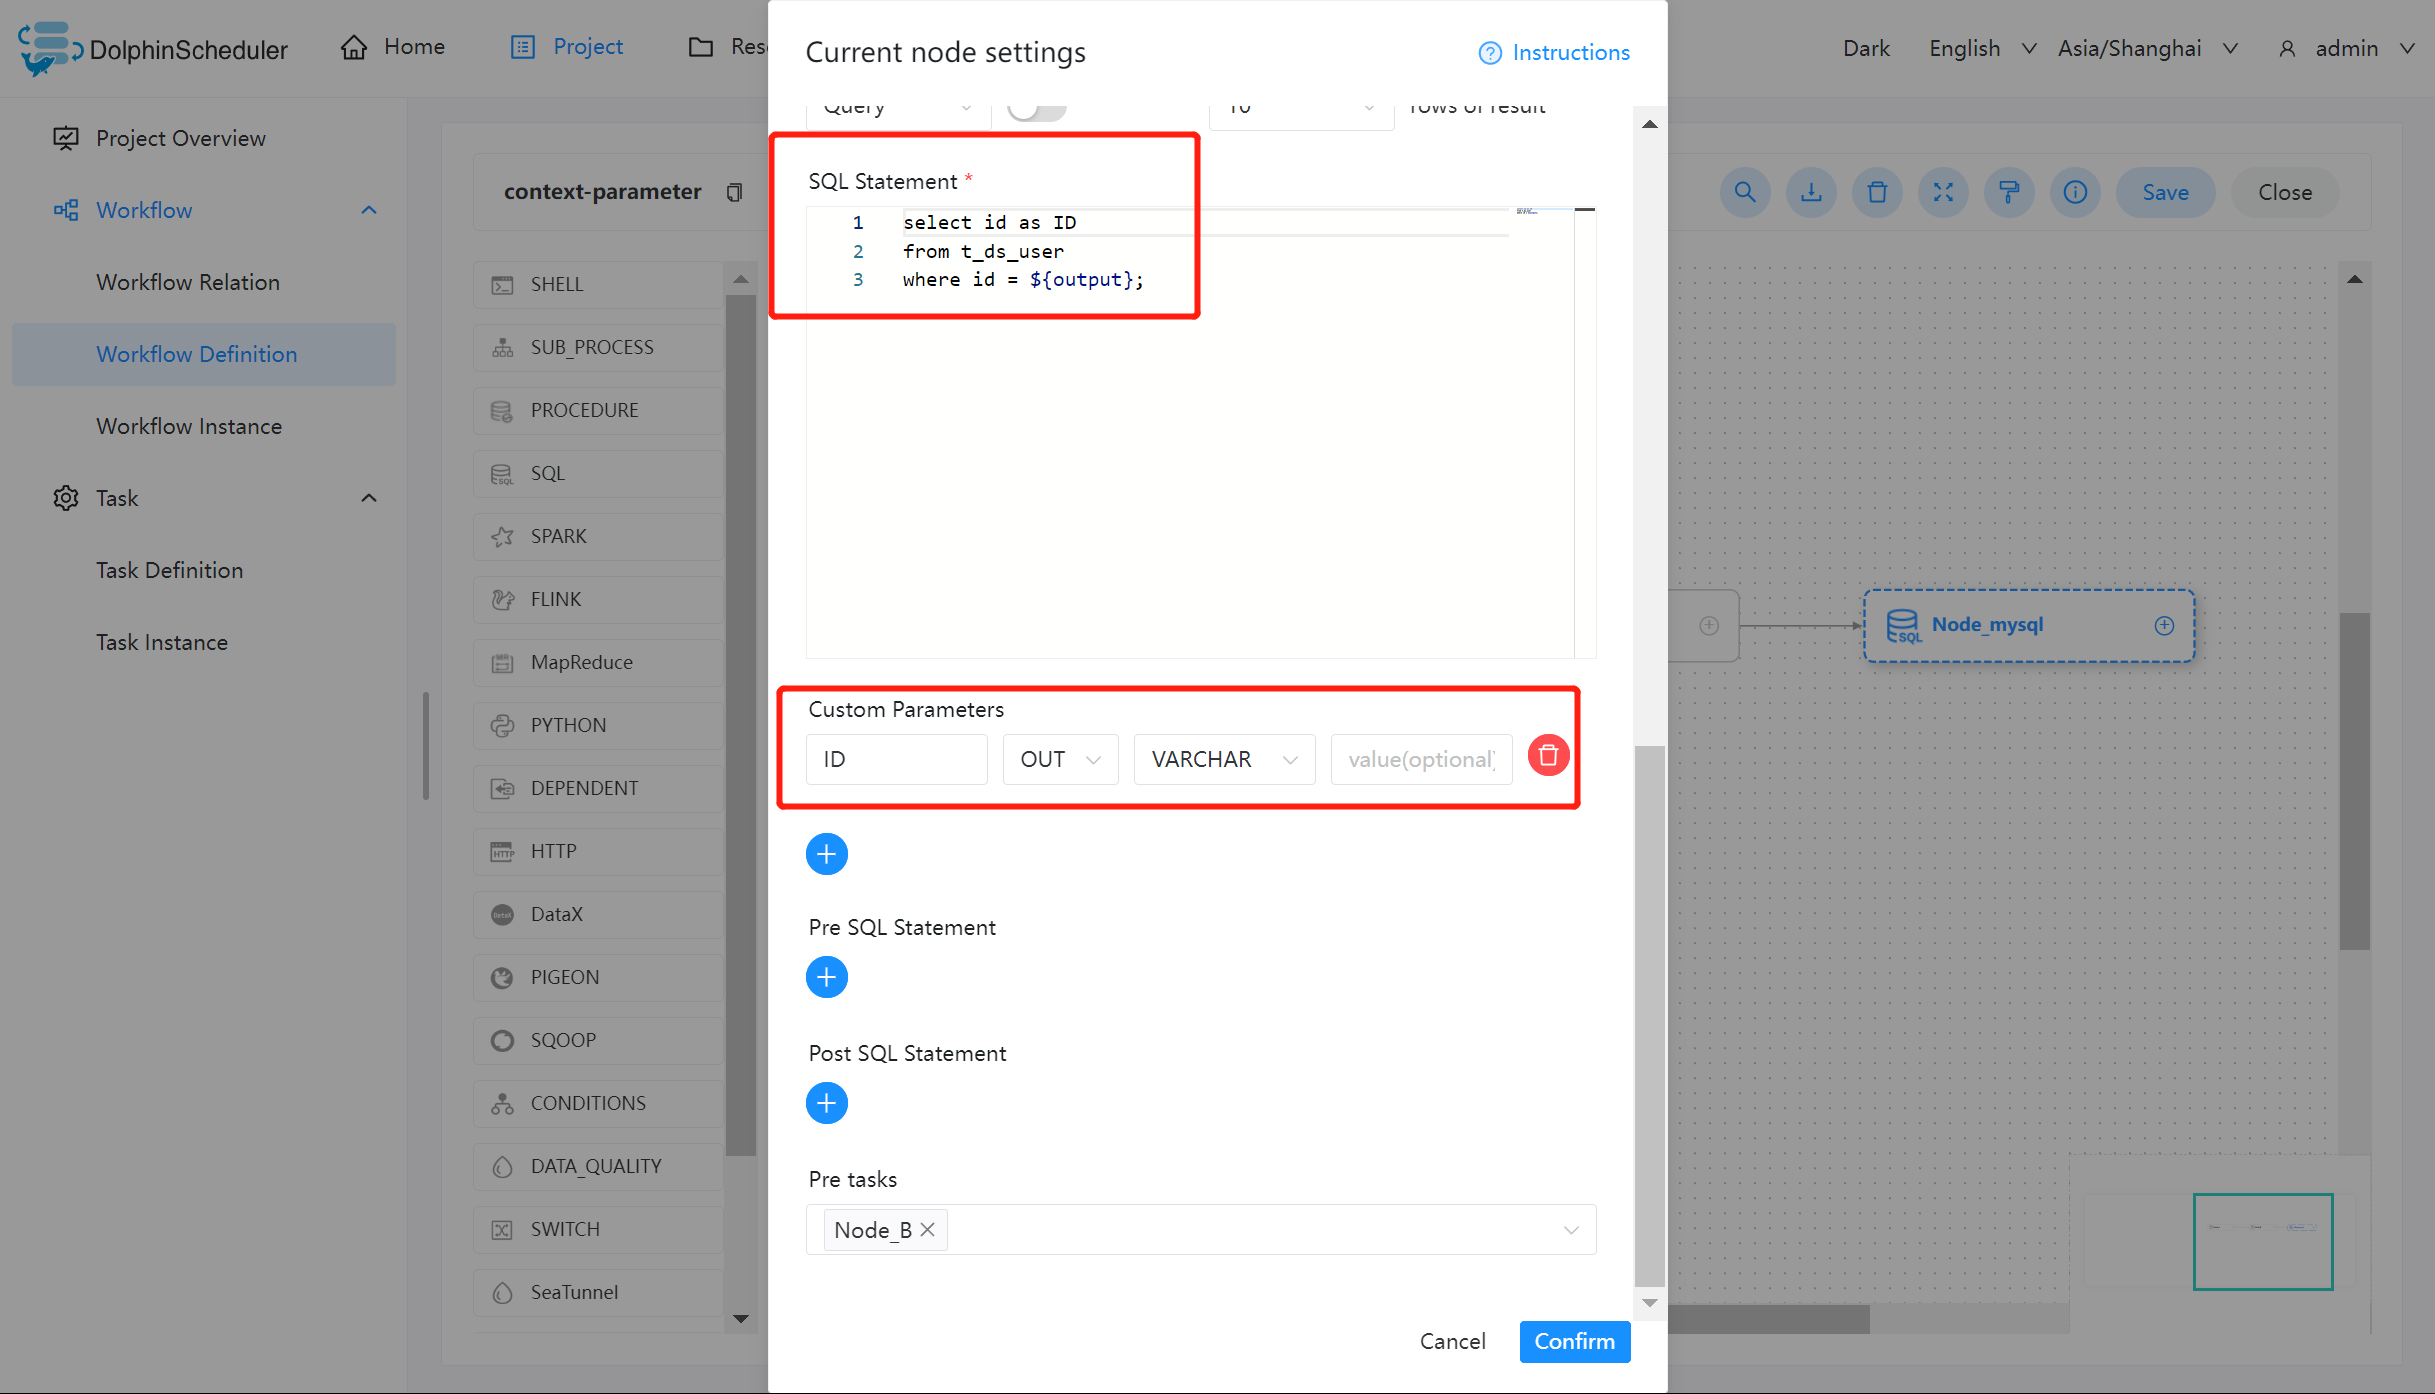Add a Pre SQL Statement
The width and height of the screenshot is (2435, 1394).
coord(826,977)
